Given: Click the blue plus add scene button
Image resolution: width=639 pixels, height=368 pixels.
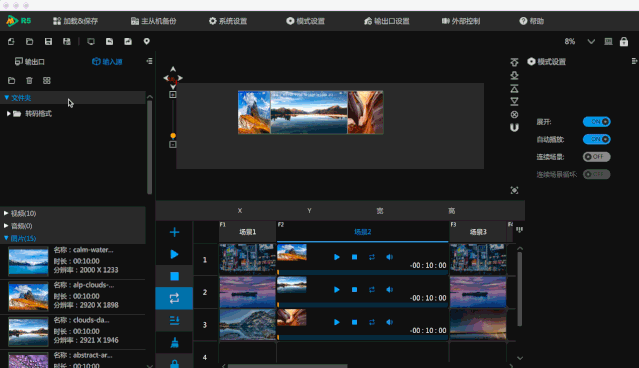Looking at the screenshot, I should (x=174, y=232).
